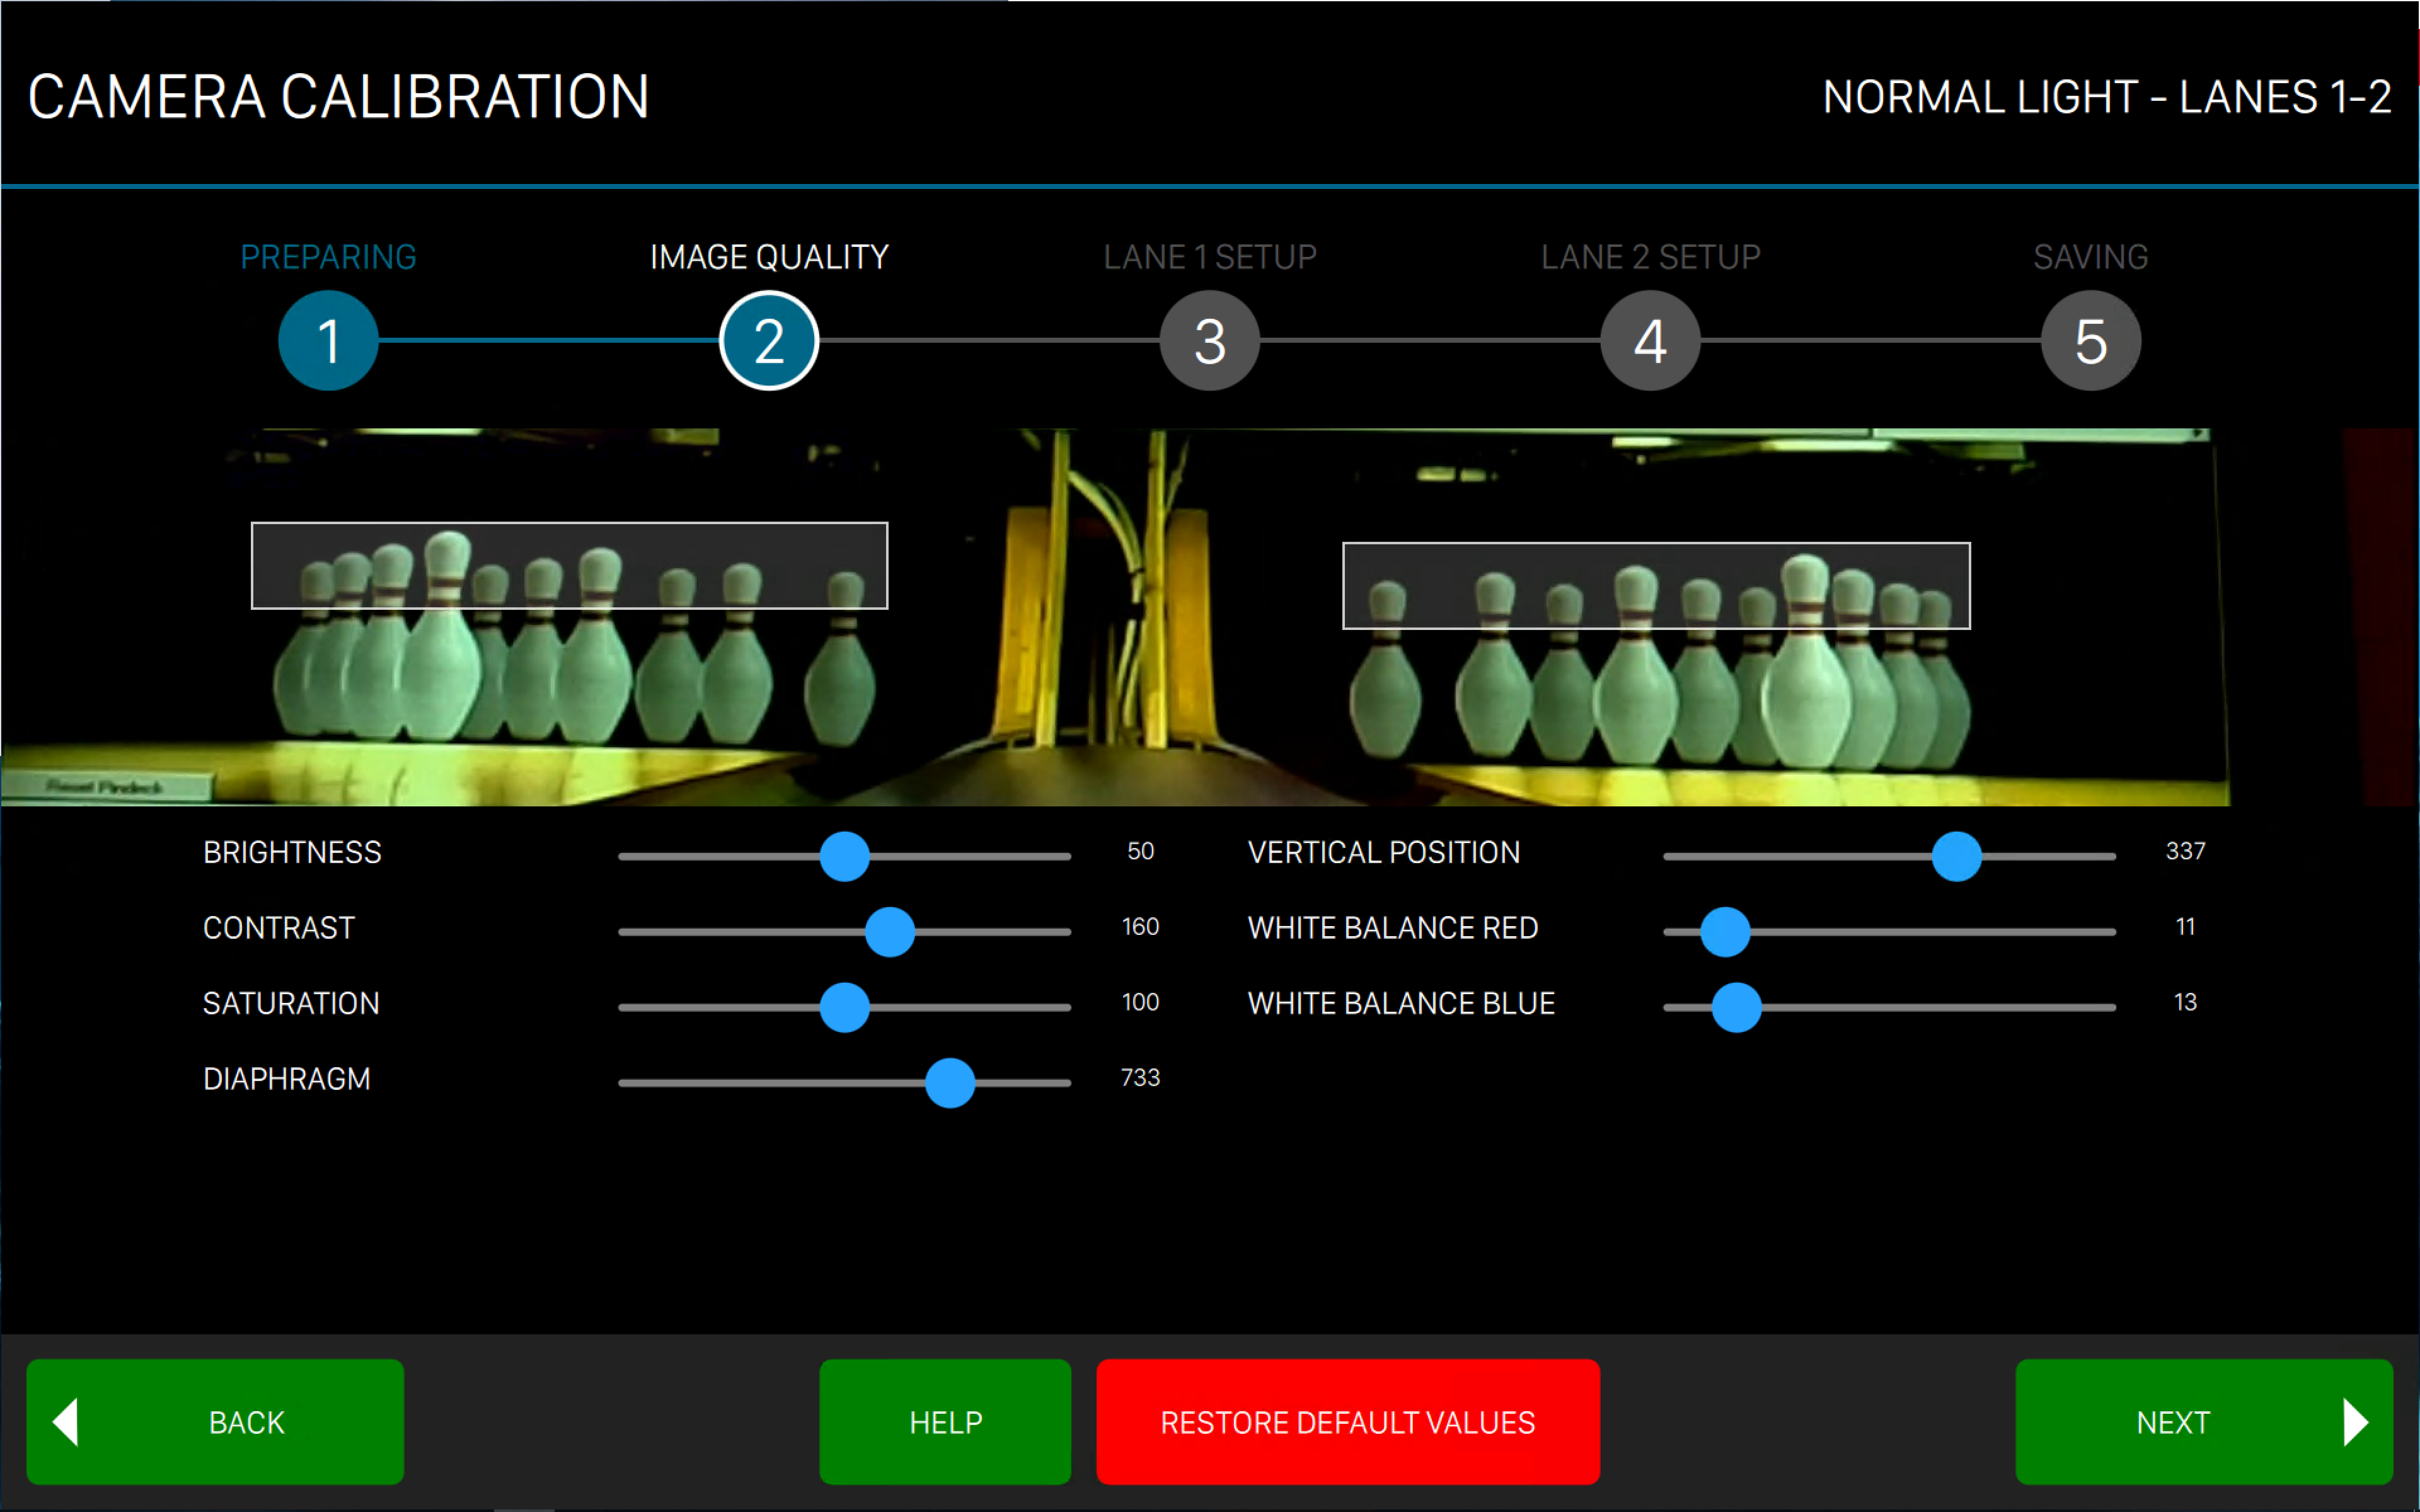Click the left arrow on Back button
This screenshot has width=2420, height=1512.
[x=66, y=1422]
